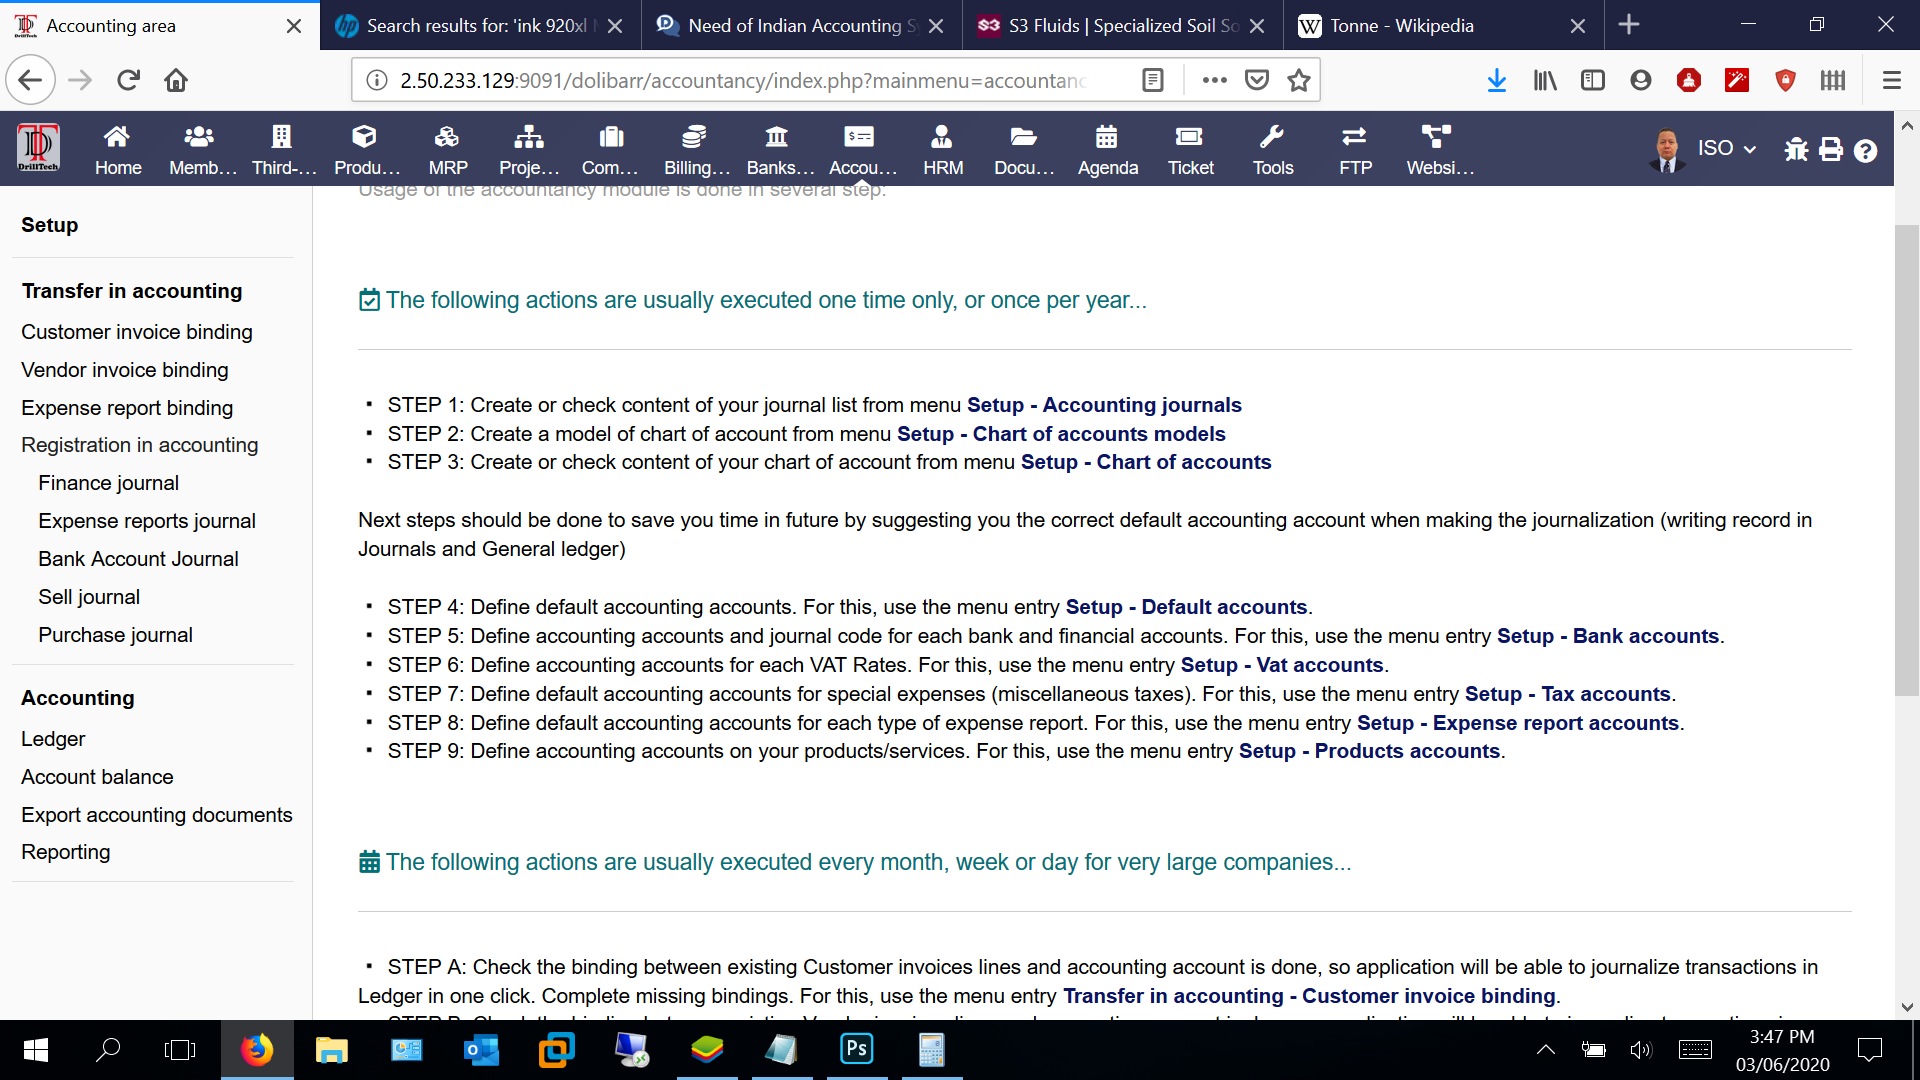The image size is (1920, 1080).
Task: Open Expense report binding
Action: pos(126,408)
